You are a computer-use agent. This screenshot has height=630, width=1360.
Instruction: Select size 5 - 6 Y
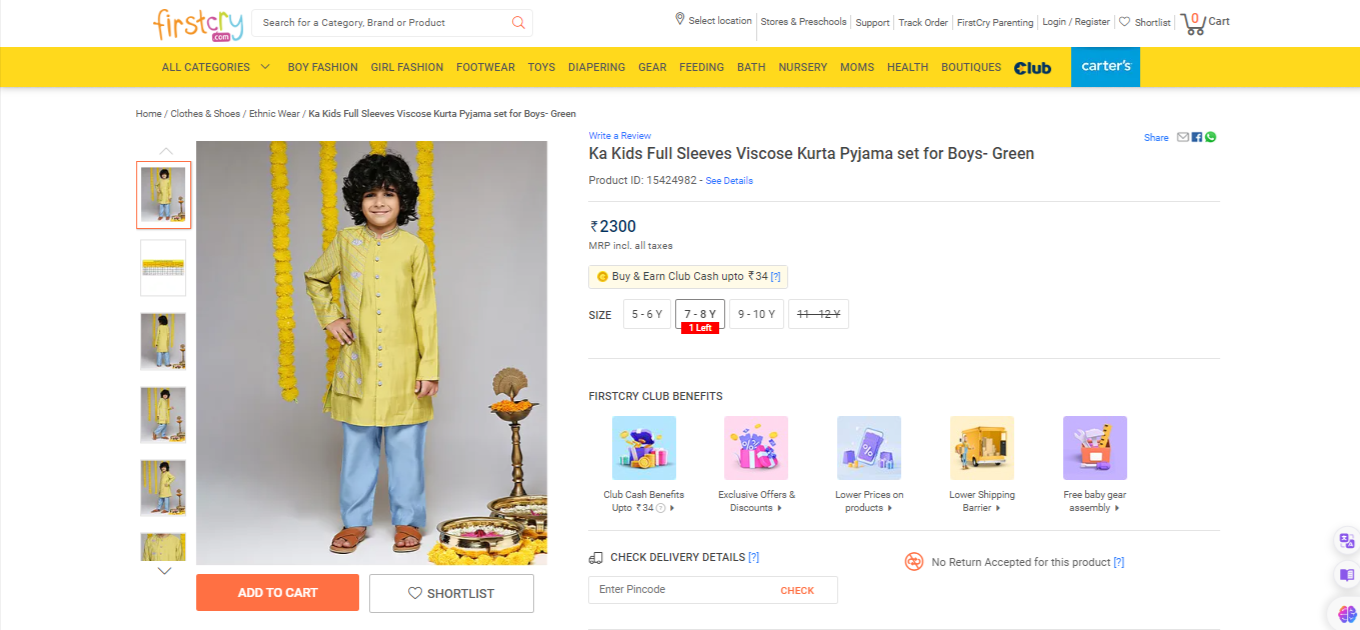[x=647, y=314]
